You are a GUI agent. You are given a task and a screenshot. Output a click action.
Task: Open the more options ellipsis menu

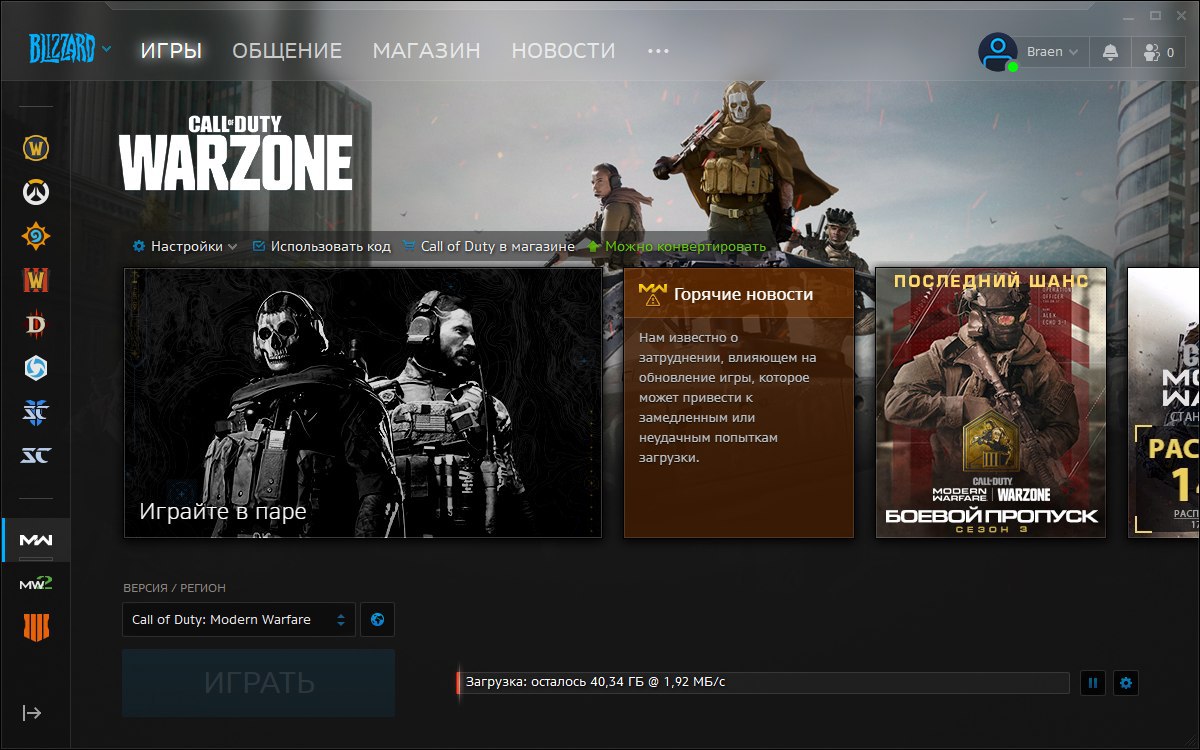657,50
